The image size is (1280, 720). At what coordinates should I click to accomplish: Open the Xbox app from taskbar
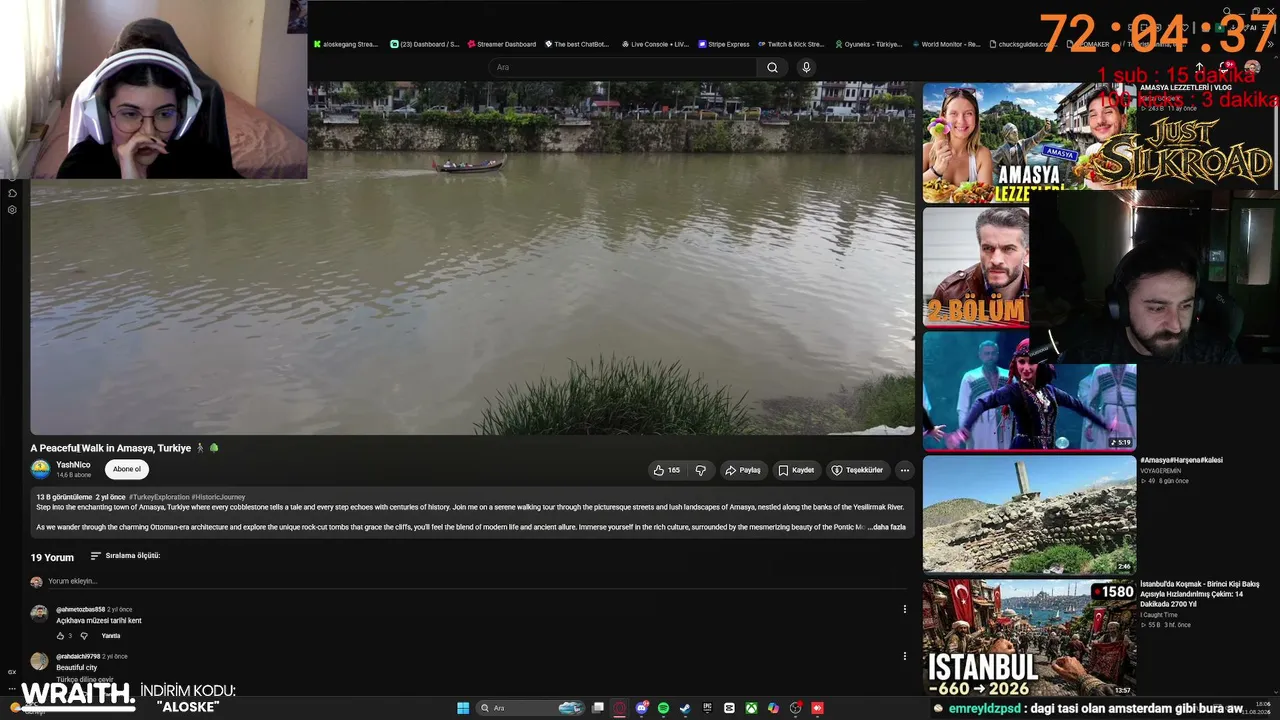751,708
